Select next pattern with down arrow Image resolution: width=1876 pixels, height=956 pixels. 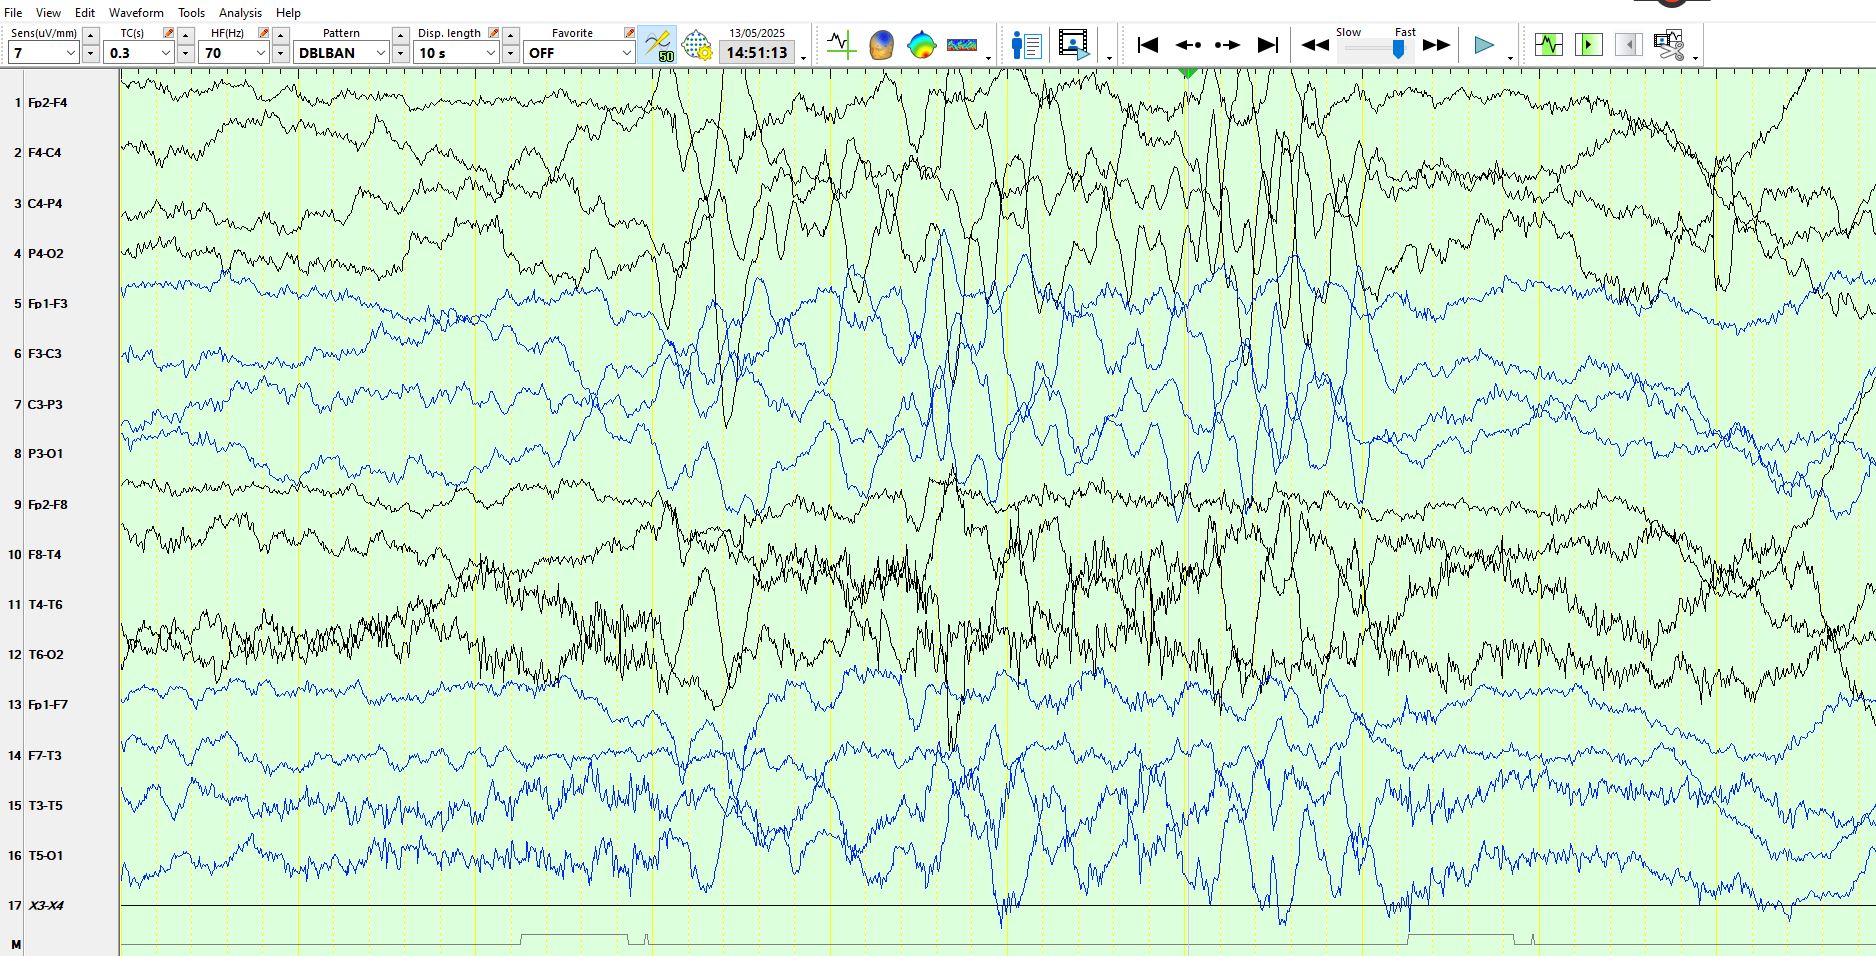[400, 53]
